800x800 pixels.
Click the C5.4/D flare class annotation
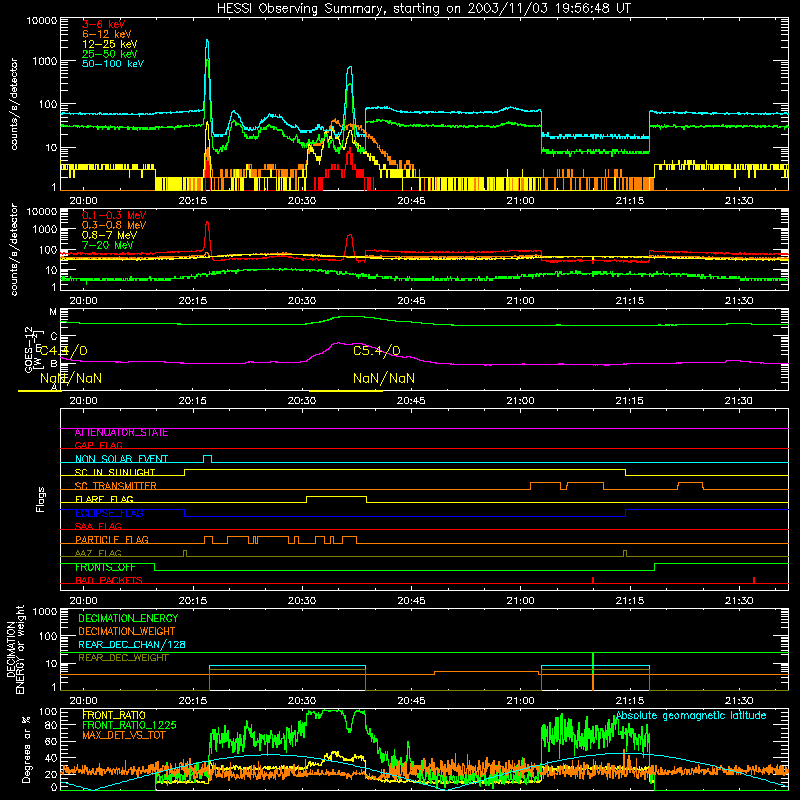coord(377,351)
